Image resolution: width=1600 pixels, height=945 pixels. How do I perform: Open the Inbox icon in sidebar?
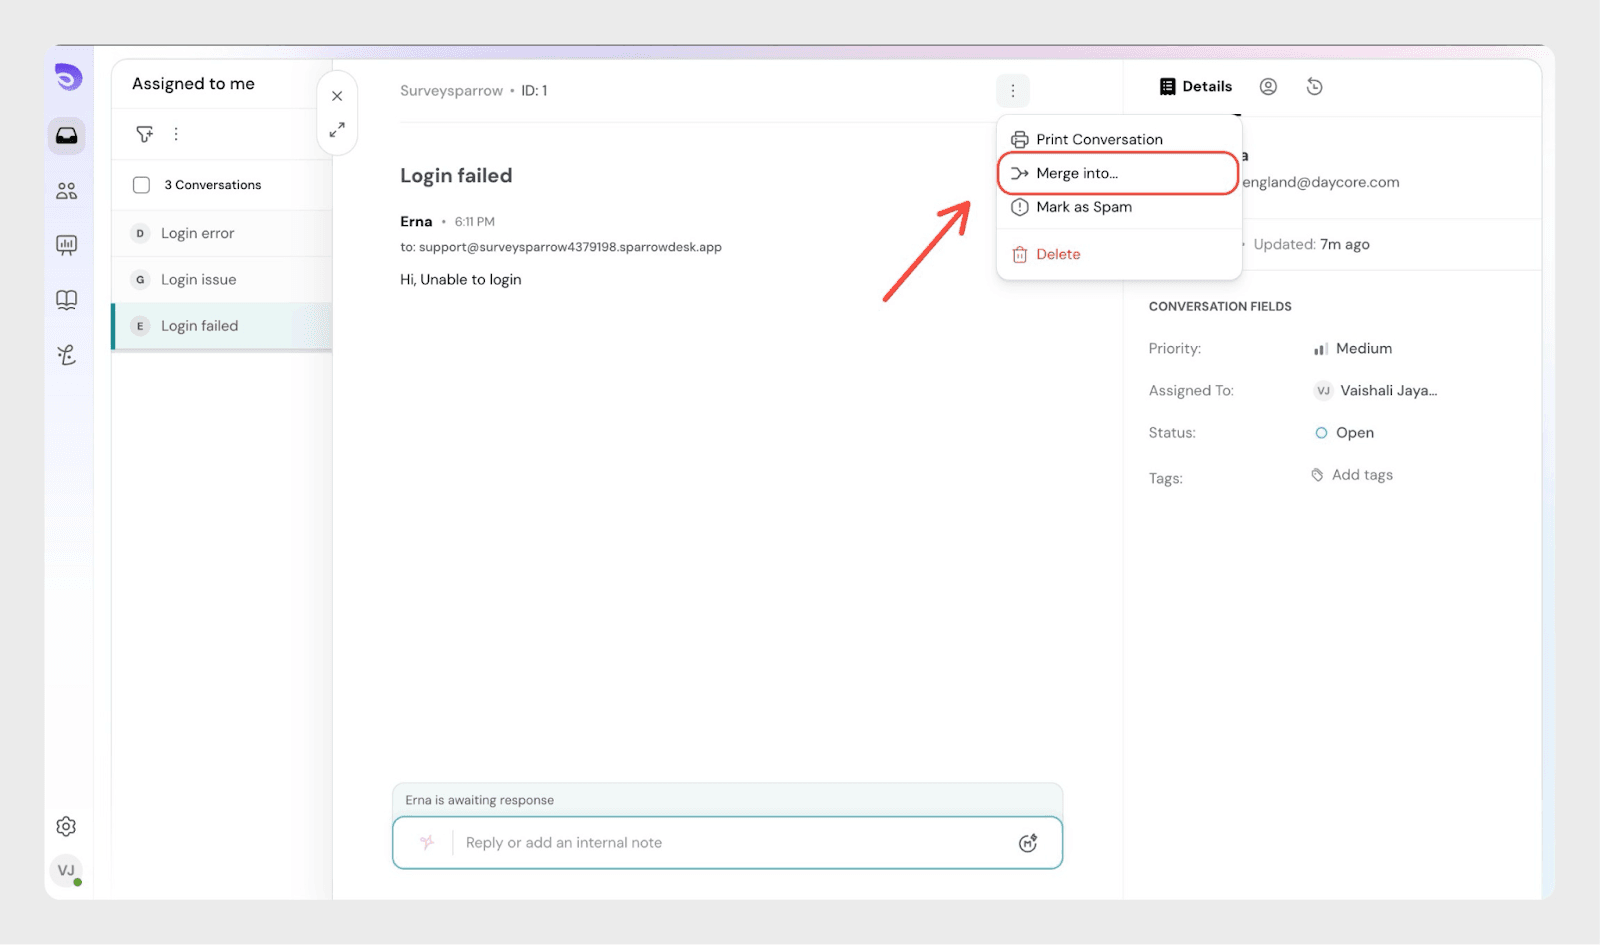(x=67, y=136)
